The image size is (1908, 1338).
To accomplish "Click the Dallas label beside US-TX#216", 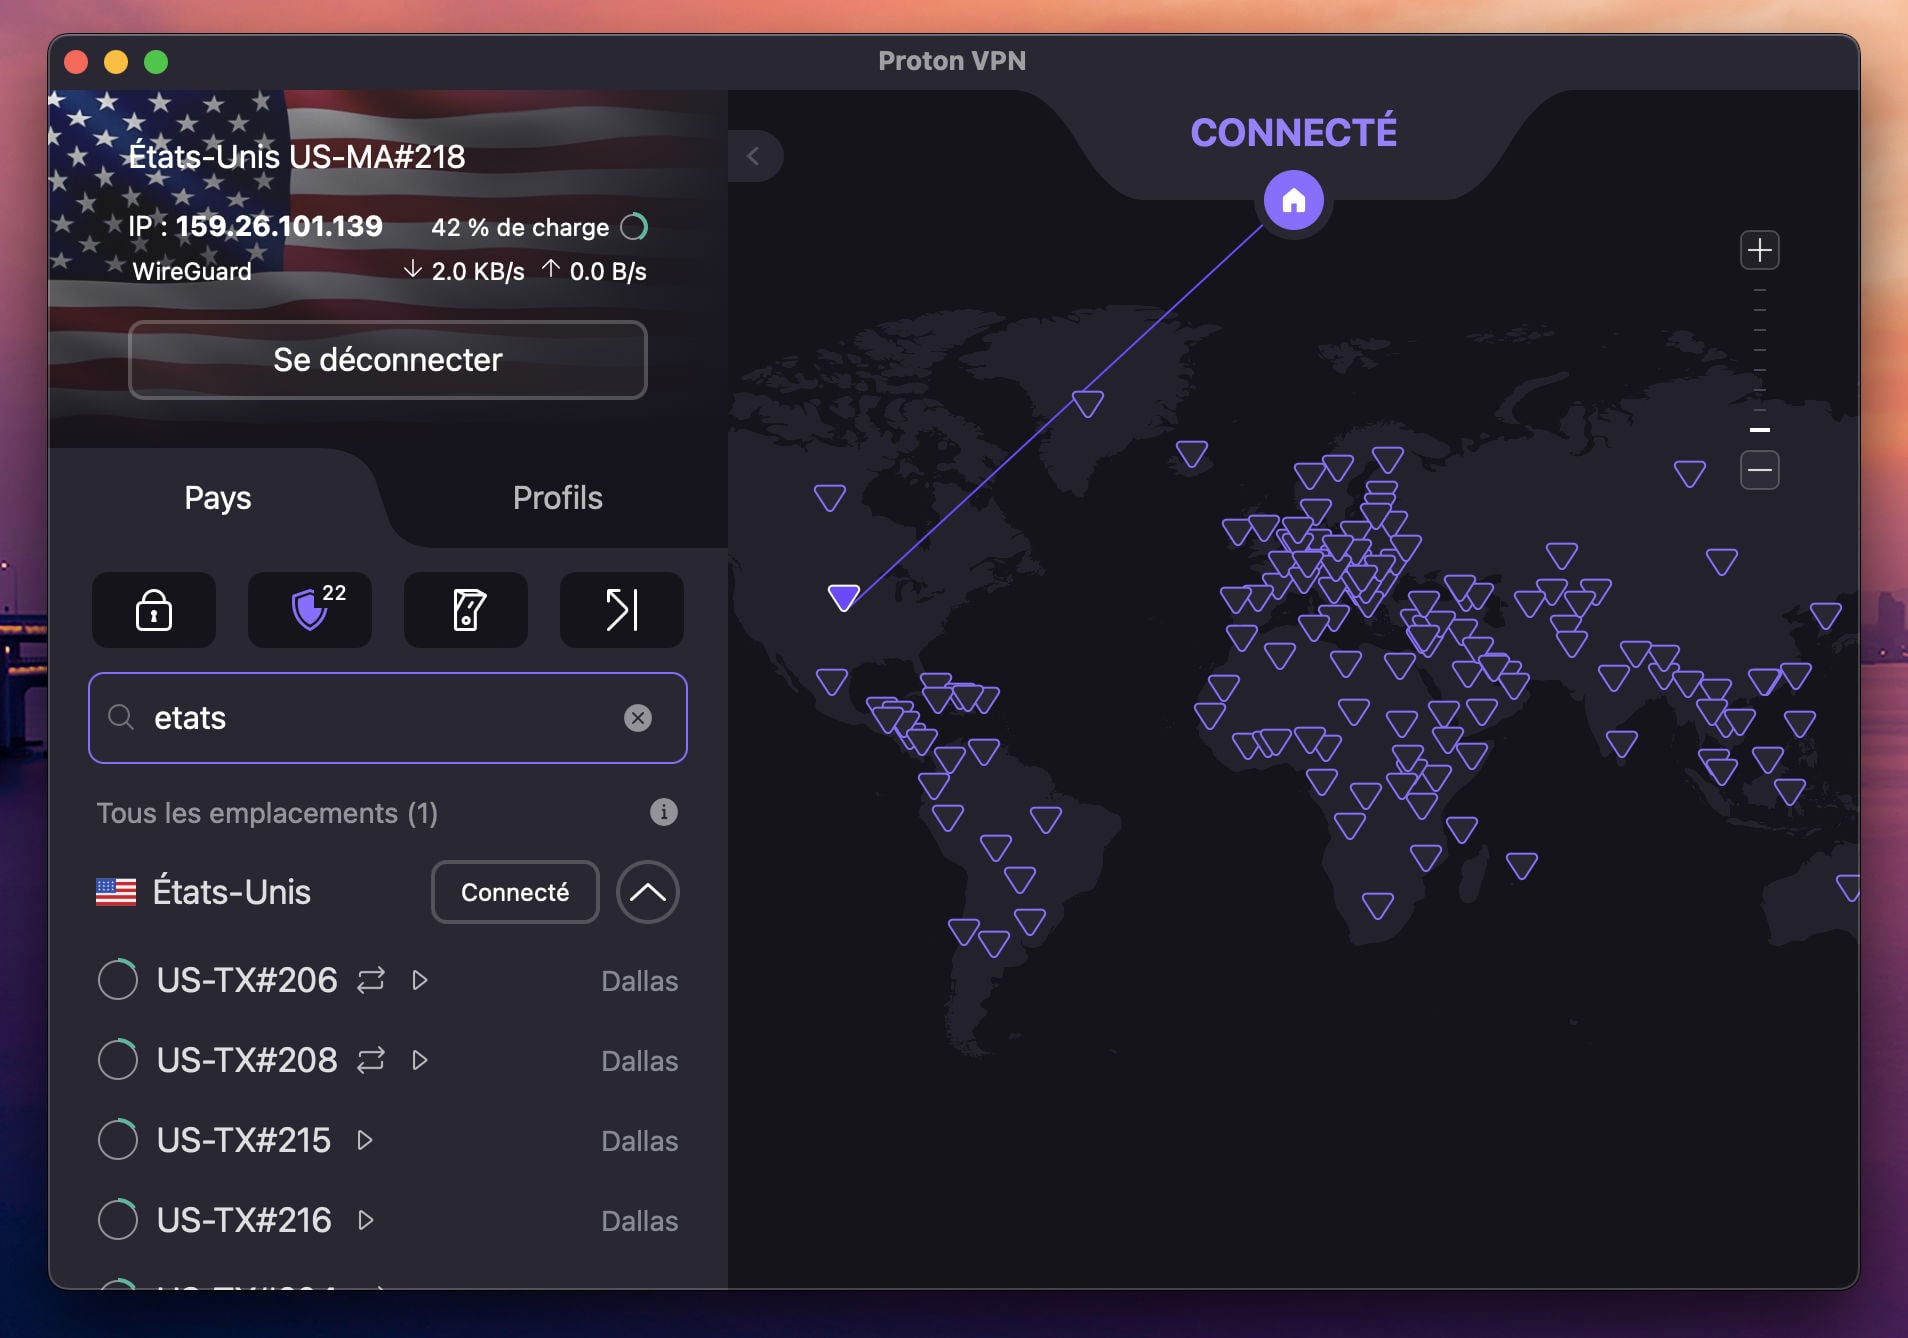I will [x=640, y=1221].
